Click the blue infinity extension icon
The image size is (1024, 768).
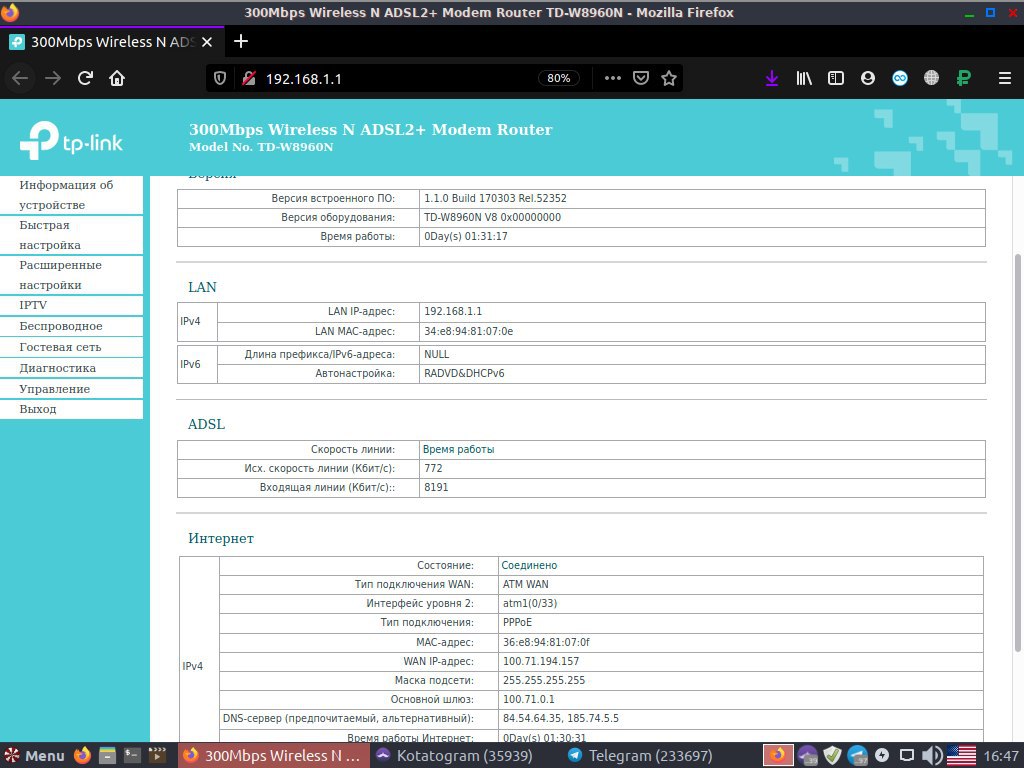click(x=900, y=78)
